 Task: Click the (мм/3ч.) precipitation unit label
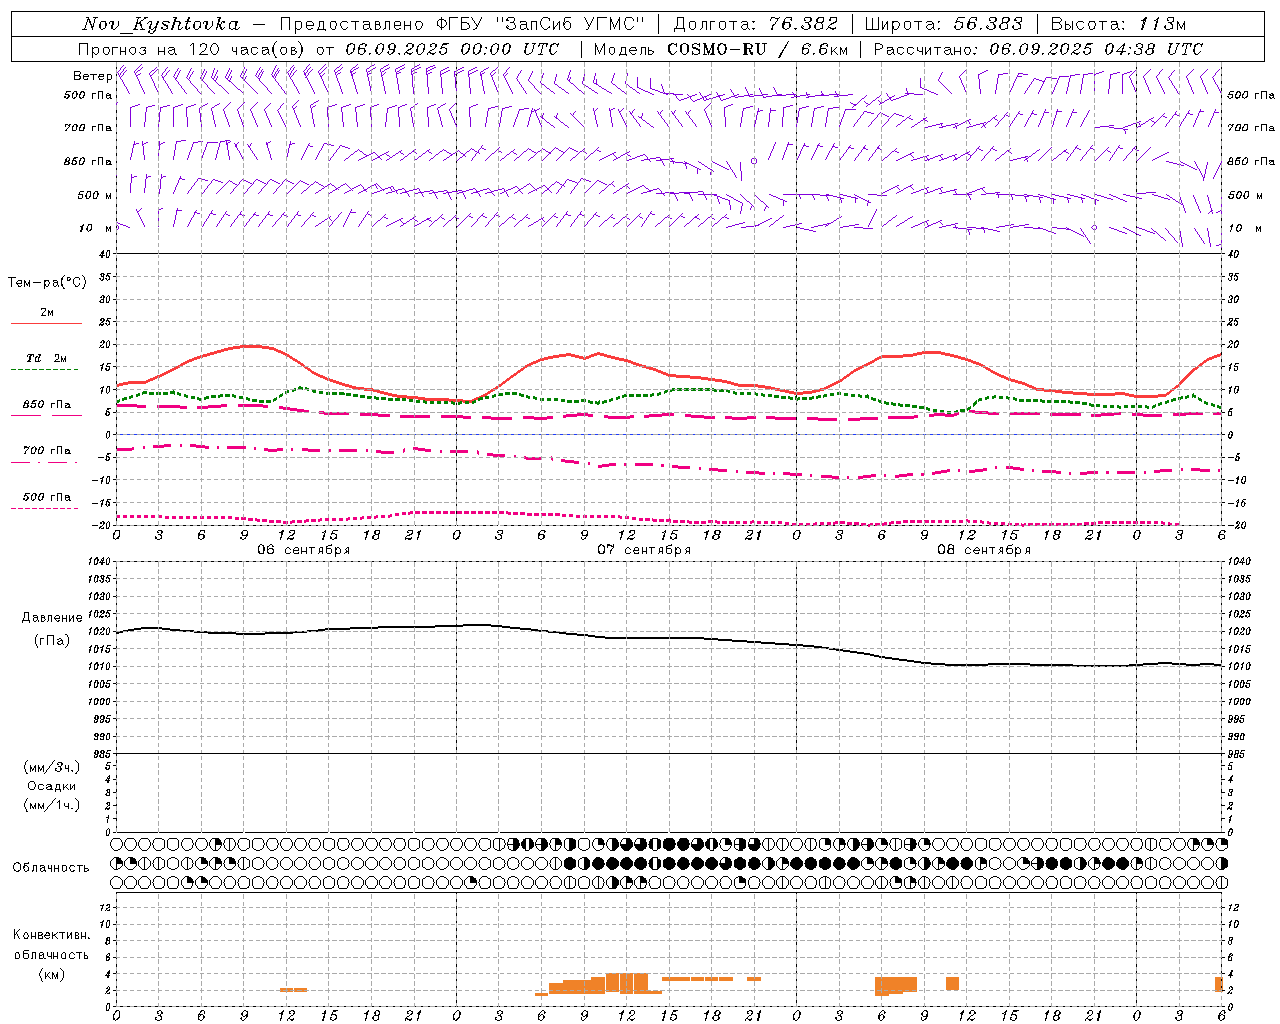tap(52, 767)
